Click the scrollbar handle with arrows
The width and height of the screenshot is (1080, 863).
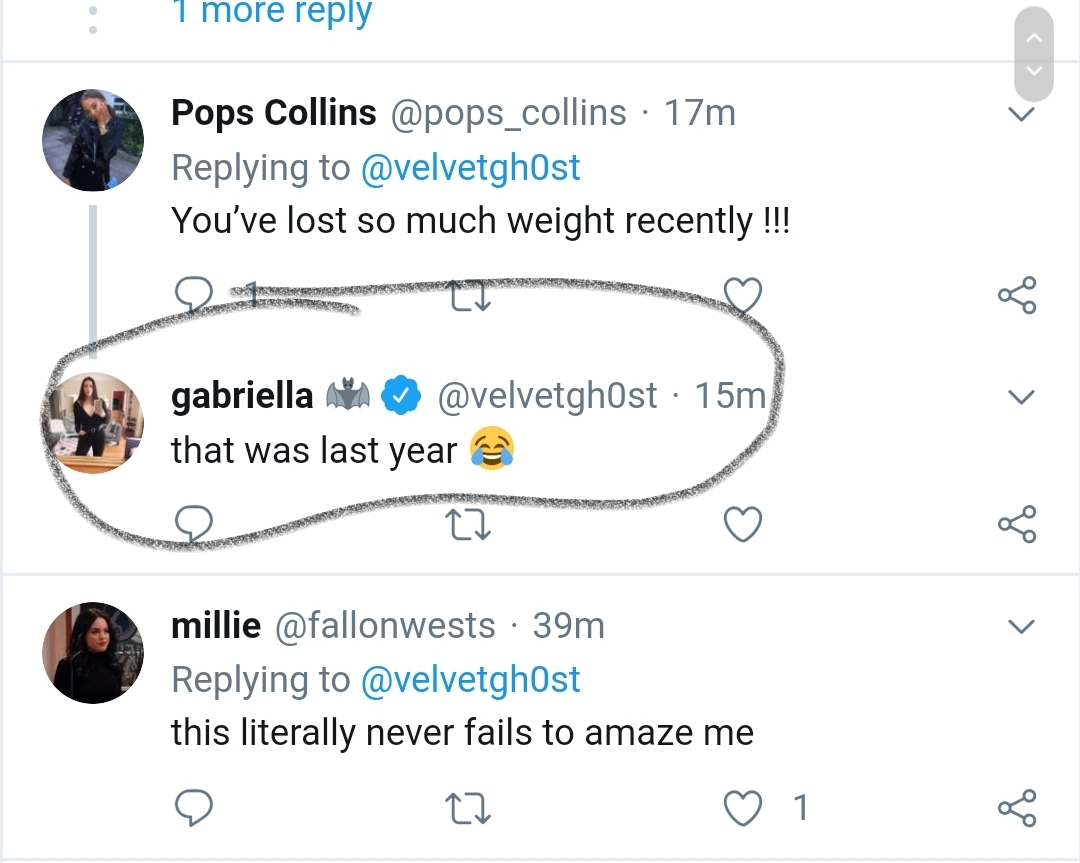click(1034, 54)
